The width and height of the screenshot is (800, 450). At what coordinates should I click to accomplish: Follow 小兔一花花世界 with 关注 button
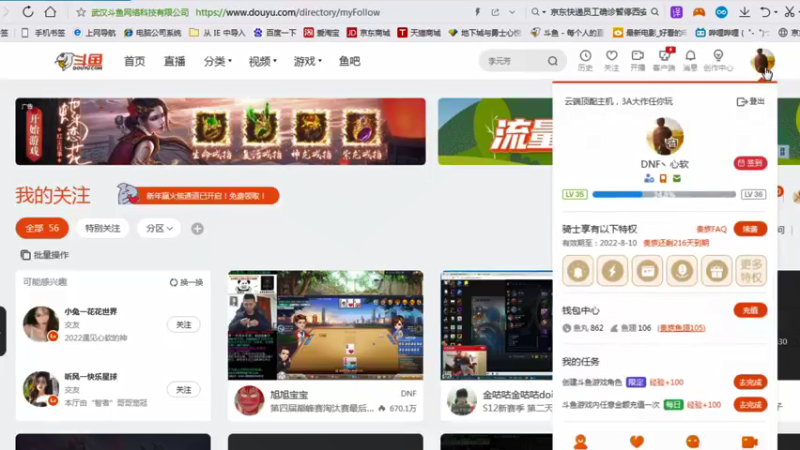(184, 324)
